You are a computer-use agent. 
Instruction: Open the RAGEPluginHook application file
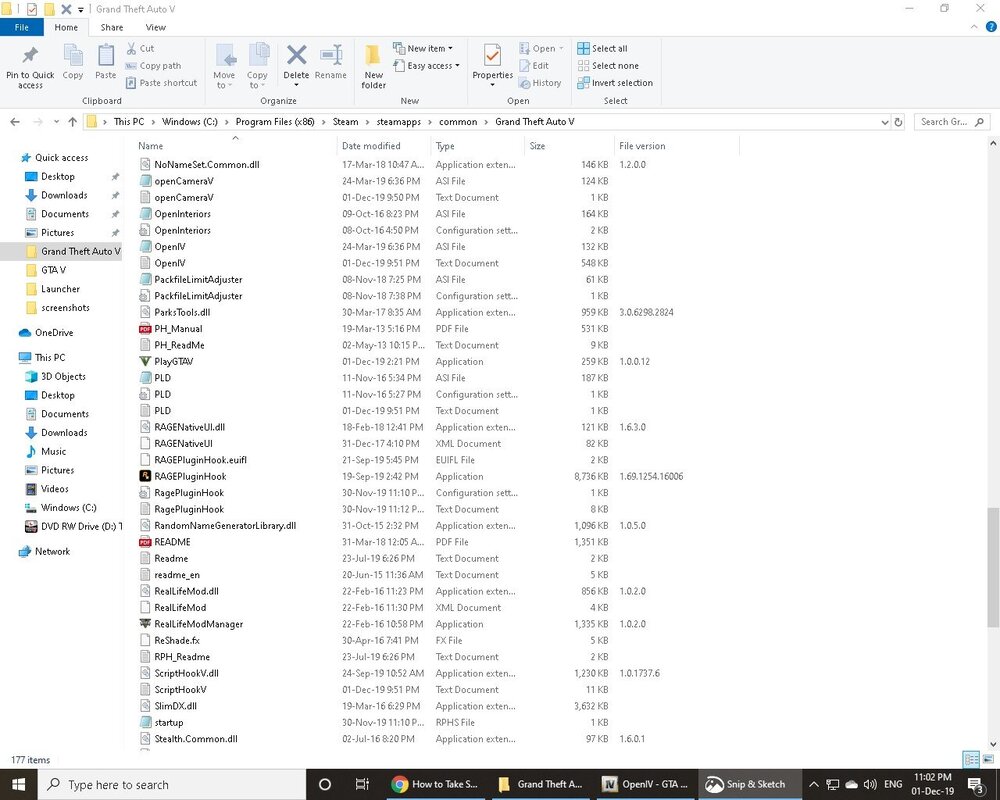(x=190, y=477)
